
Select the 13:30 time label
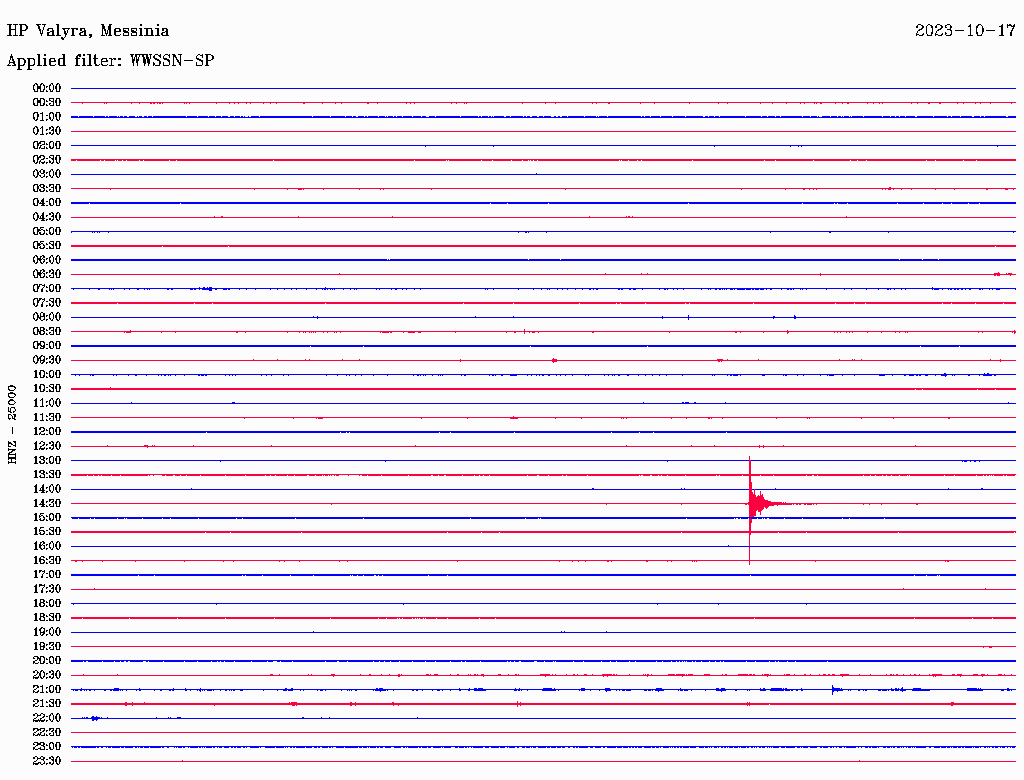point(47,475)
